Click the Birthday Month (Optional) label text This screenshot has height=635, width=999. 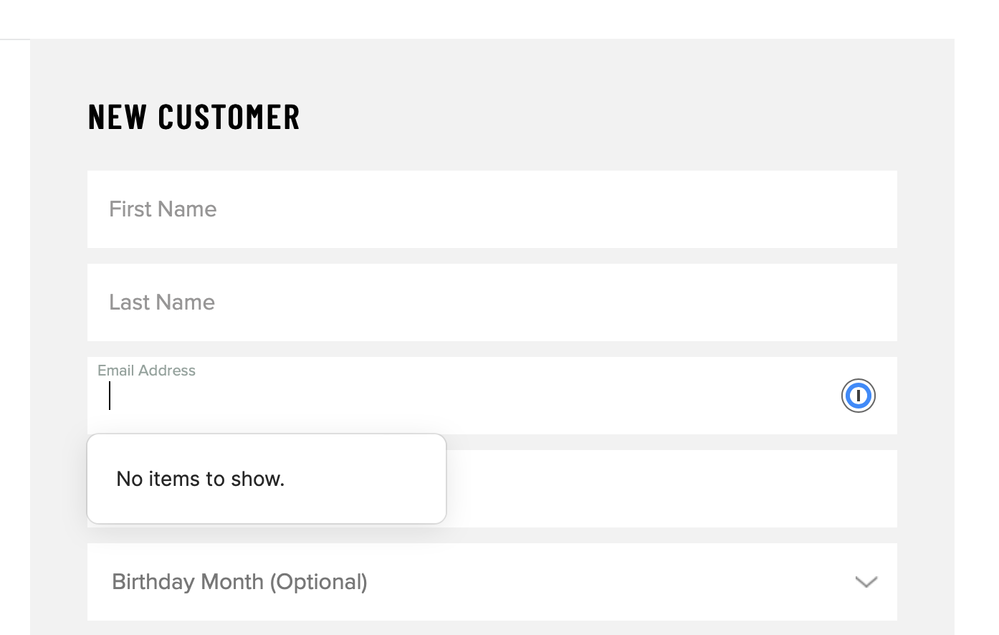click(x=239, y=582)
